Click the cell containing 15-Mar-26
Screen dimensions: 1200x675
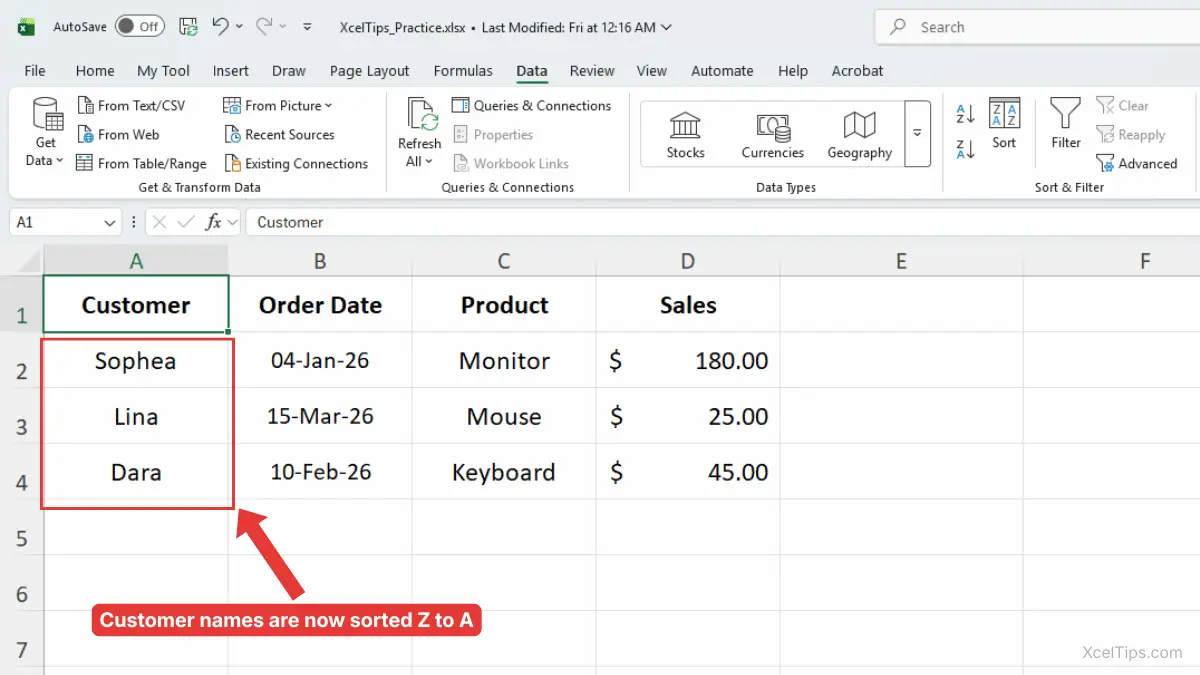tap(320, 417)
